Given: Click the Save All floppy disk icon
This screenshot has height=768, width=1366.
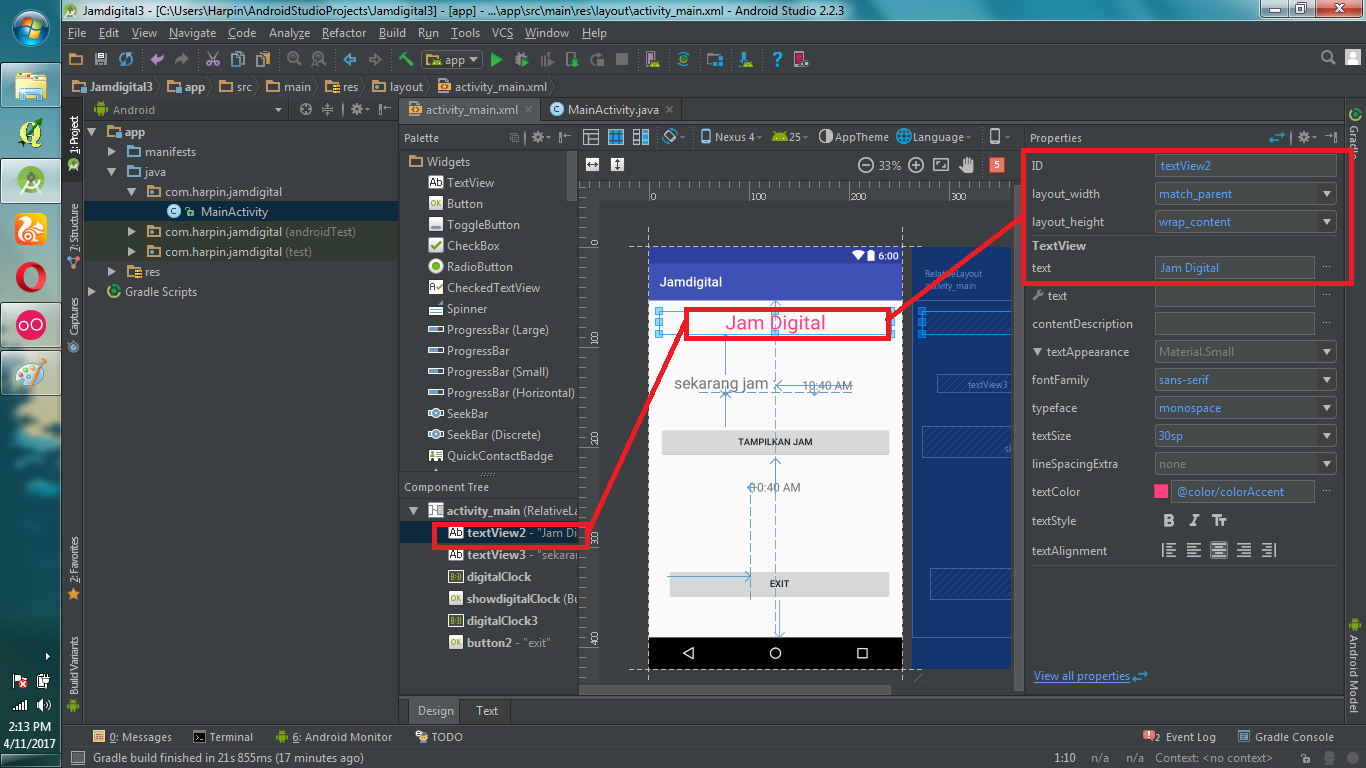Looking at the screenshot, I should click(101, 60).
